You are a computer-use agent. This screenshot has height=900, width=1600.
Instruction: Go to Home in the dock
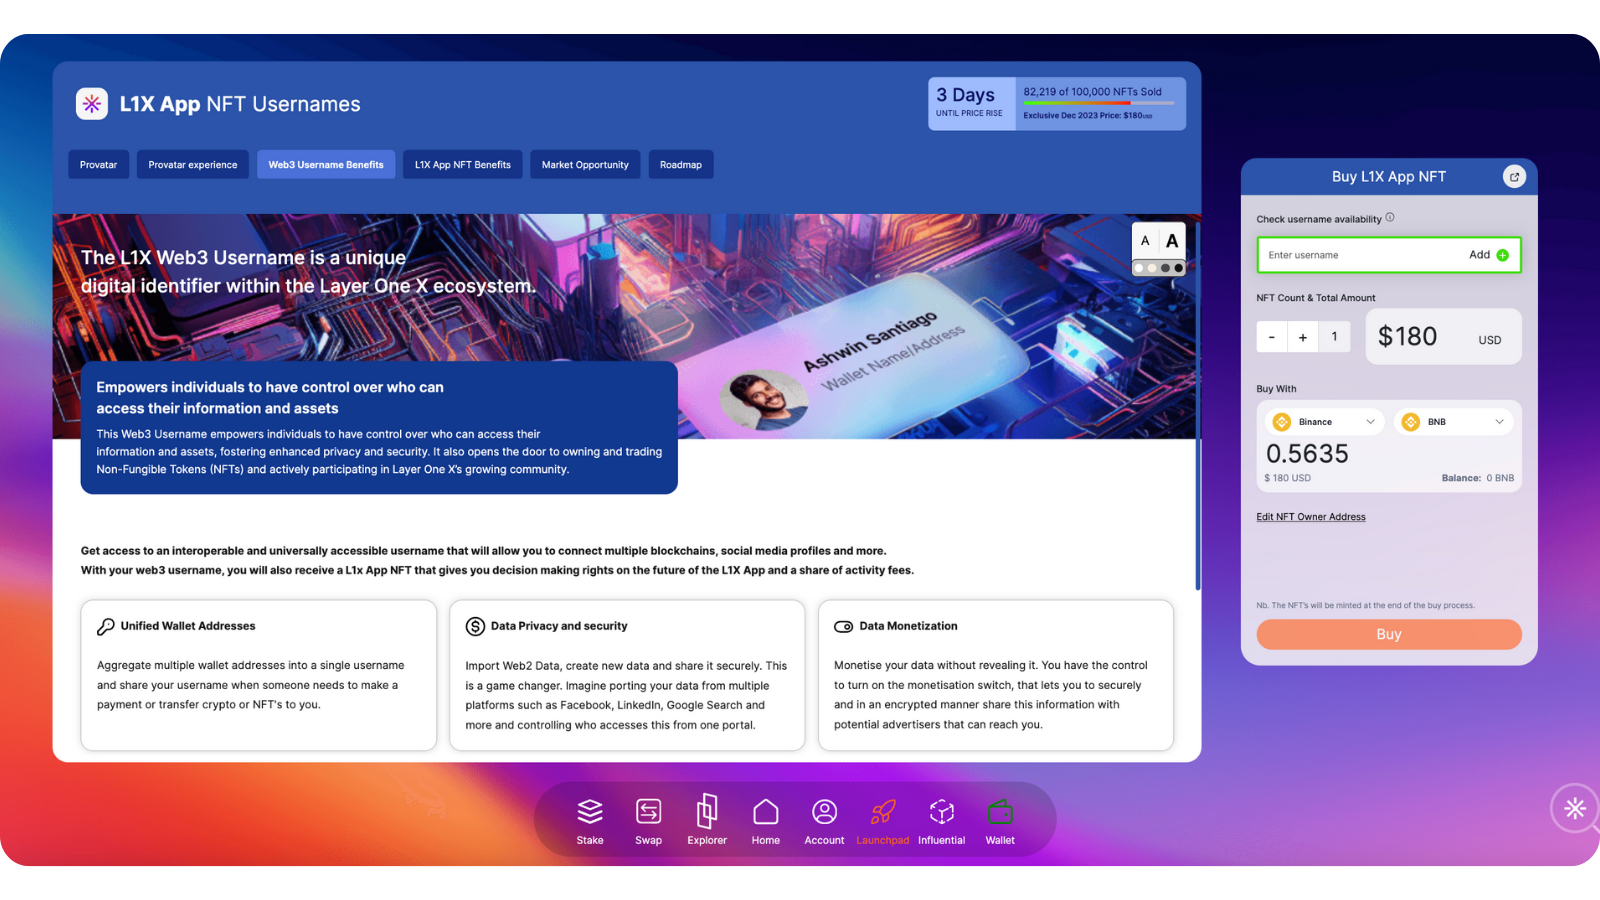coord(766,821)
